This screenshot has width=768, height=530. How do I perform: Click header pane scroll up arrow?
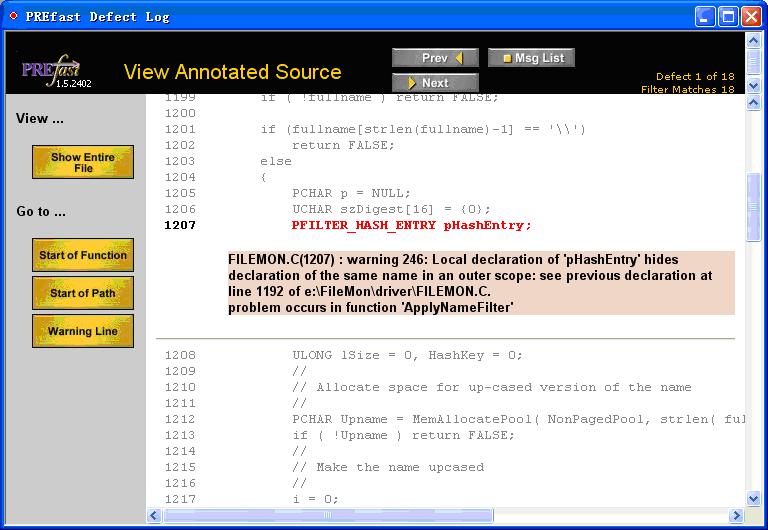pyautogui.click(x=753, y=40)
